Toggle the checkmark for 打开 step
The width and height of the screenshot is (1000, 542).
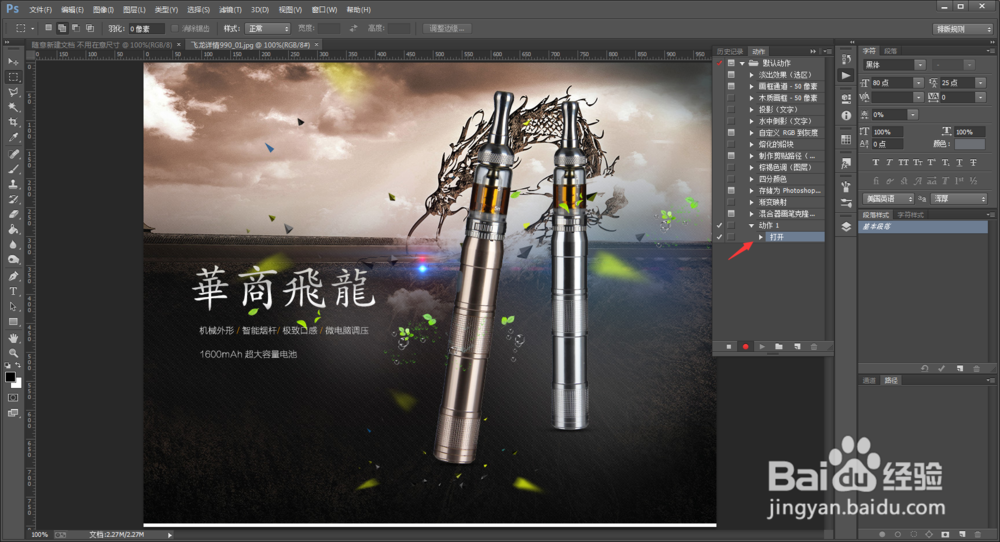pos(719,237)
